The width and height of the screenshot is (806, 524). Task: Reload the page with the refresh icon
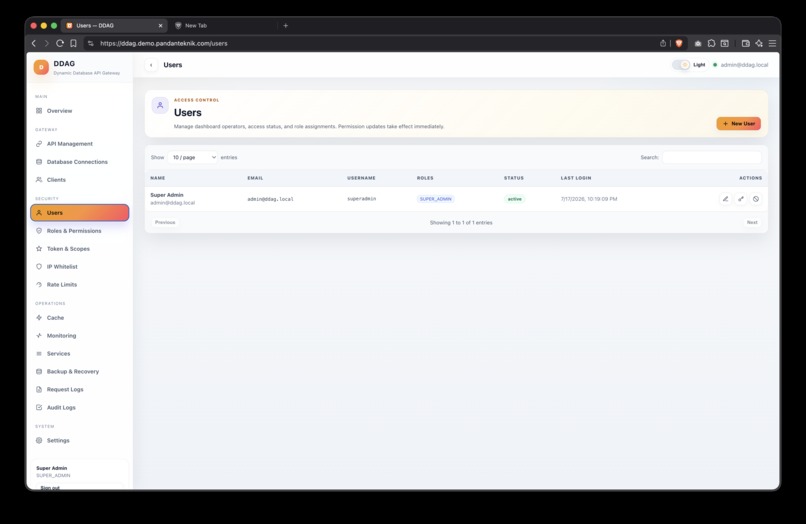click(x=60, y=43)
